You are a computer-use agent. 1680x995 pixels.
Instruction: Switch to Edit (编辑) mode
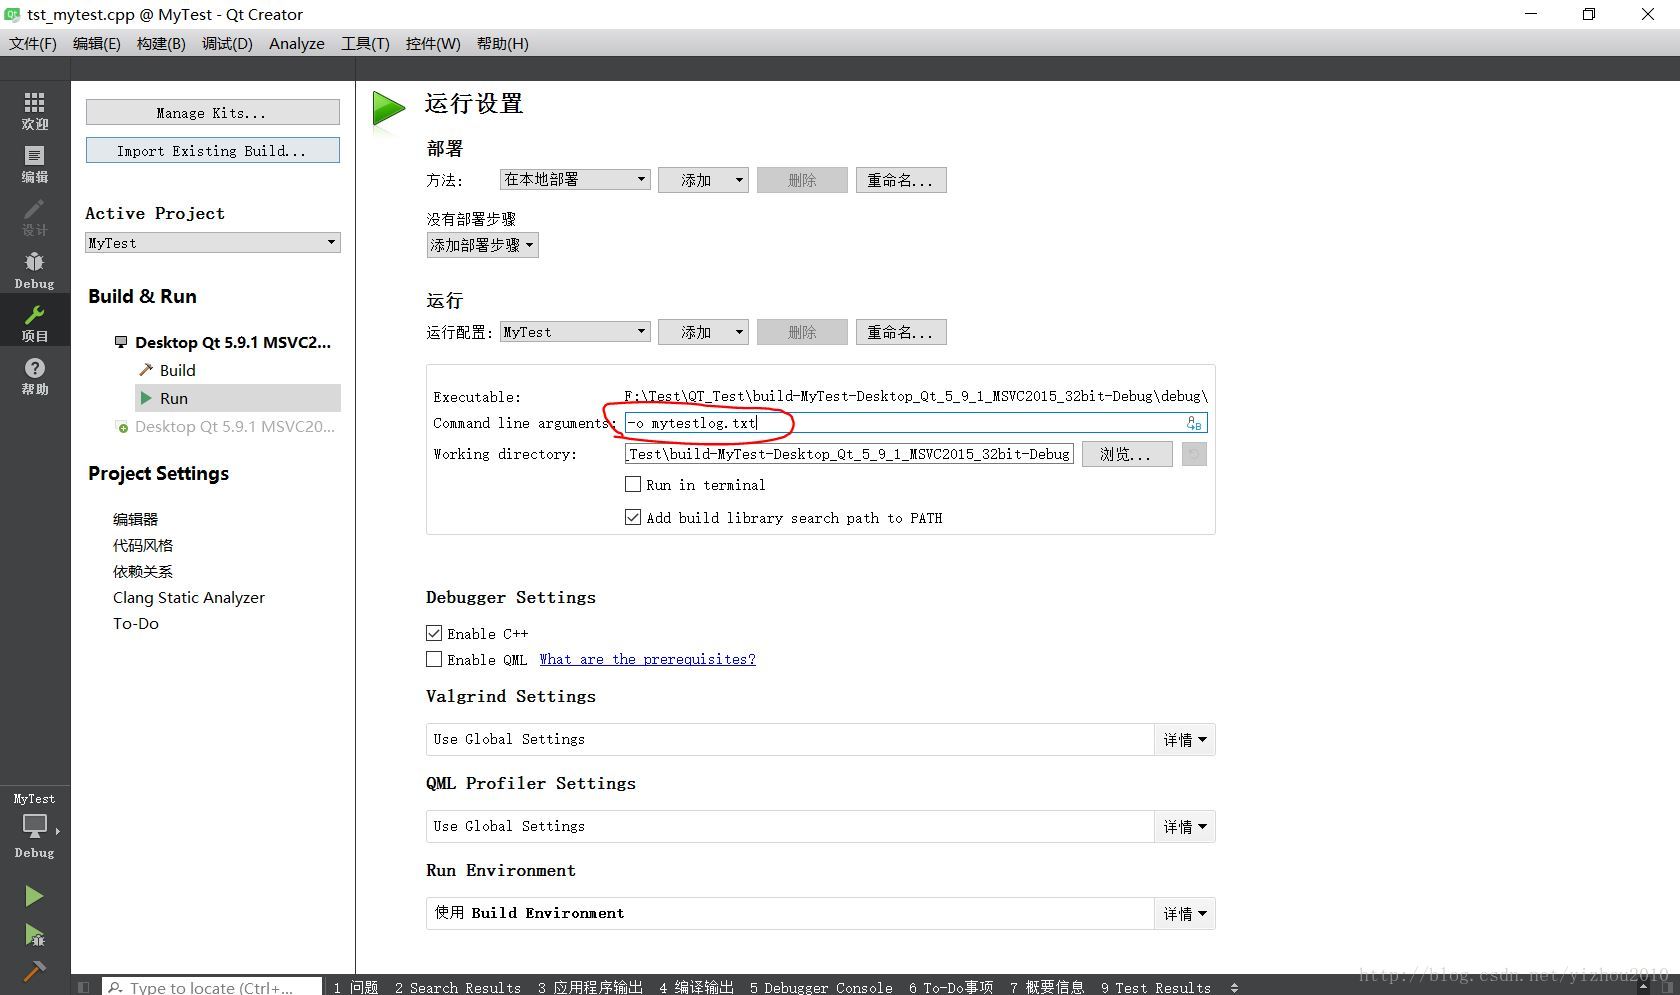[35, 164]
